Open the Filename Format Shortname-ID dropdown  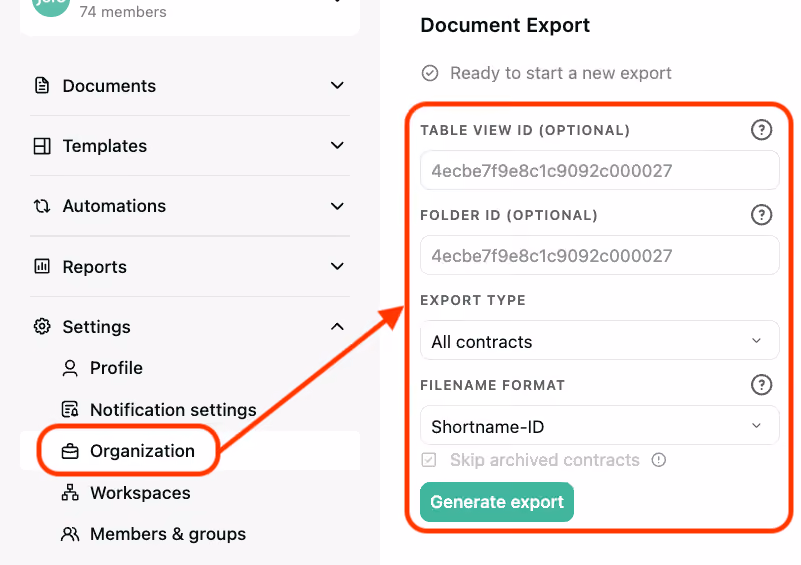click(599, 426)
